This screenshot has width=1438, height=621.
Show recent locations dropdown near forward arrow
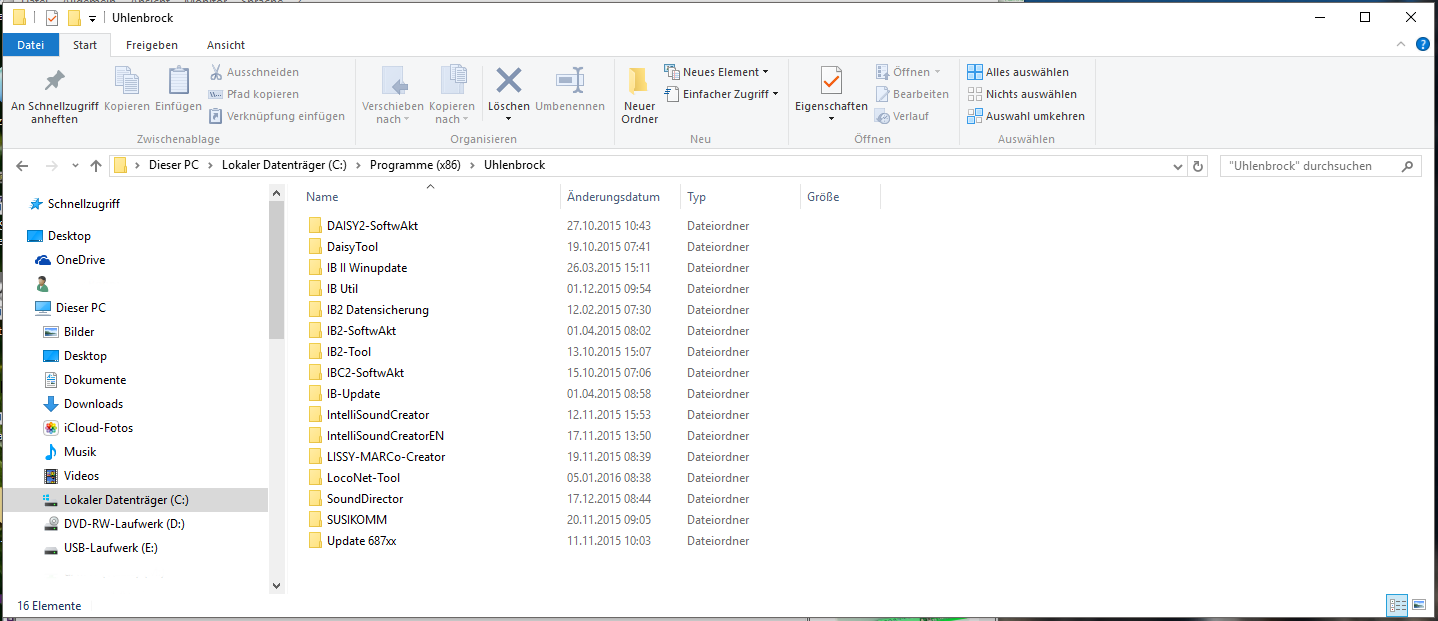coord(73,166)
